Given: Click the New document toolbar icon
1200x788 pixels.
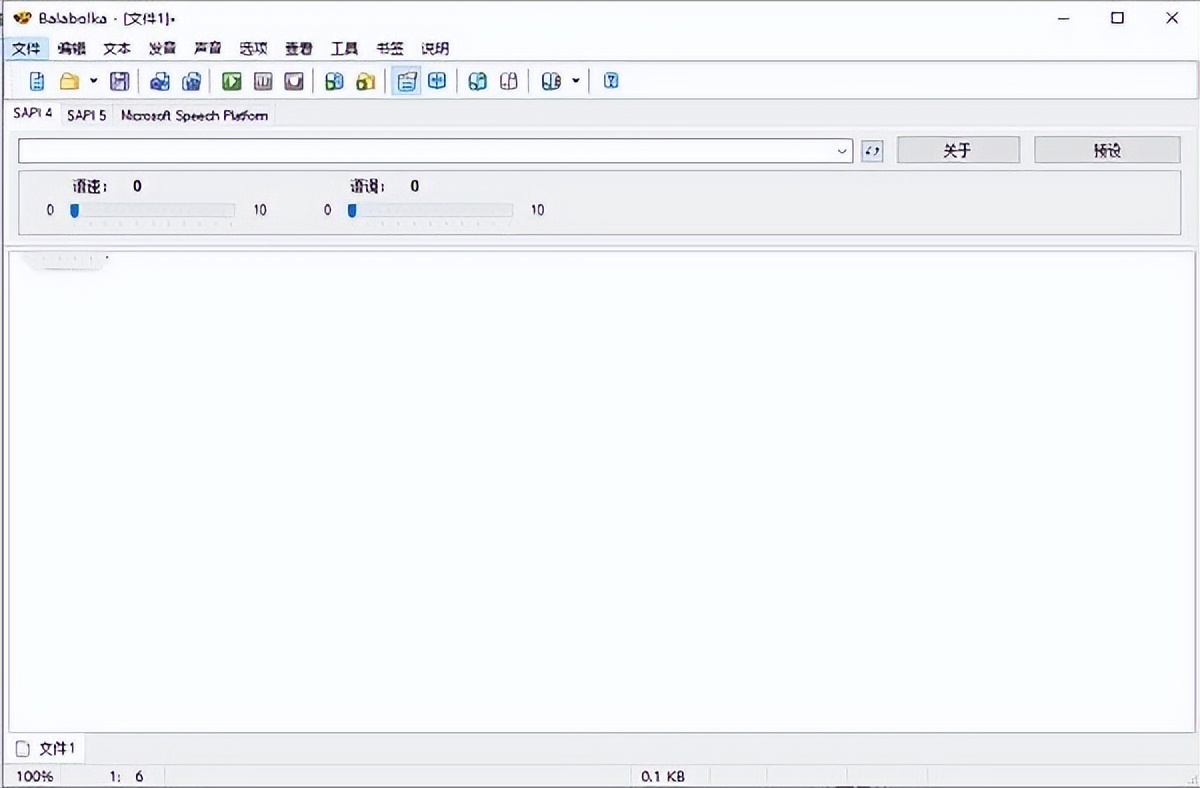Looking at the screenshot, I should tap(37, 81).
